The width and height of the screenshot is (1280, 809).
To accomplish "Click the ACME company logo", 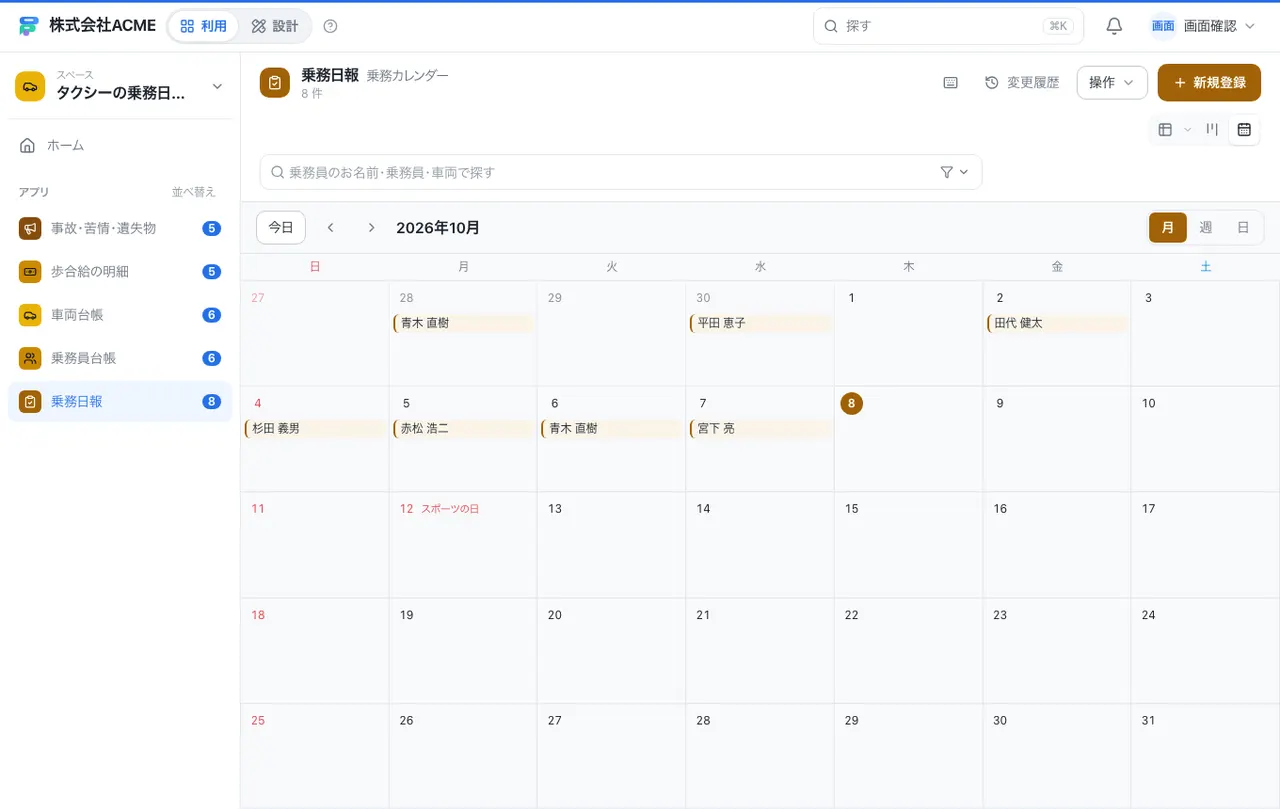I will pyautogui.click(x=28, y=26).
